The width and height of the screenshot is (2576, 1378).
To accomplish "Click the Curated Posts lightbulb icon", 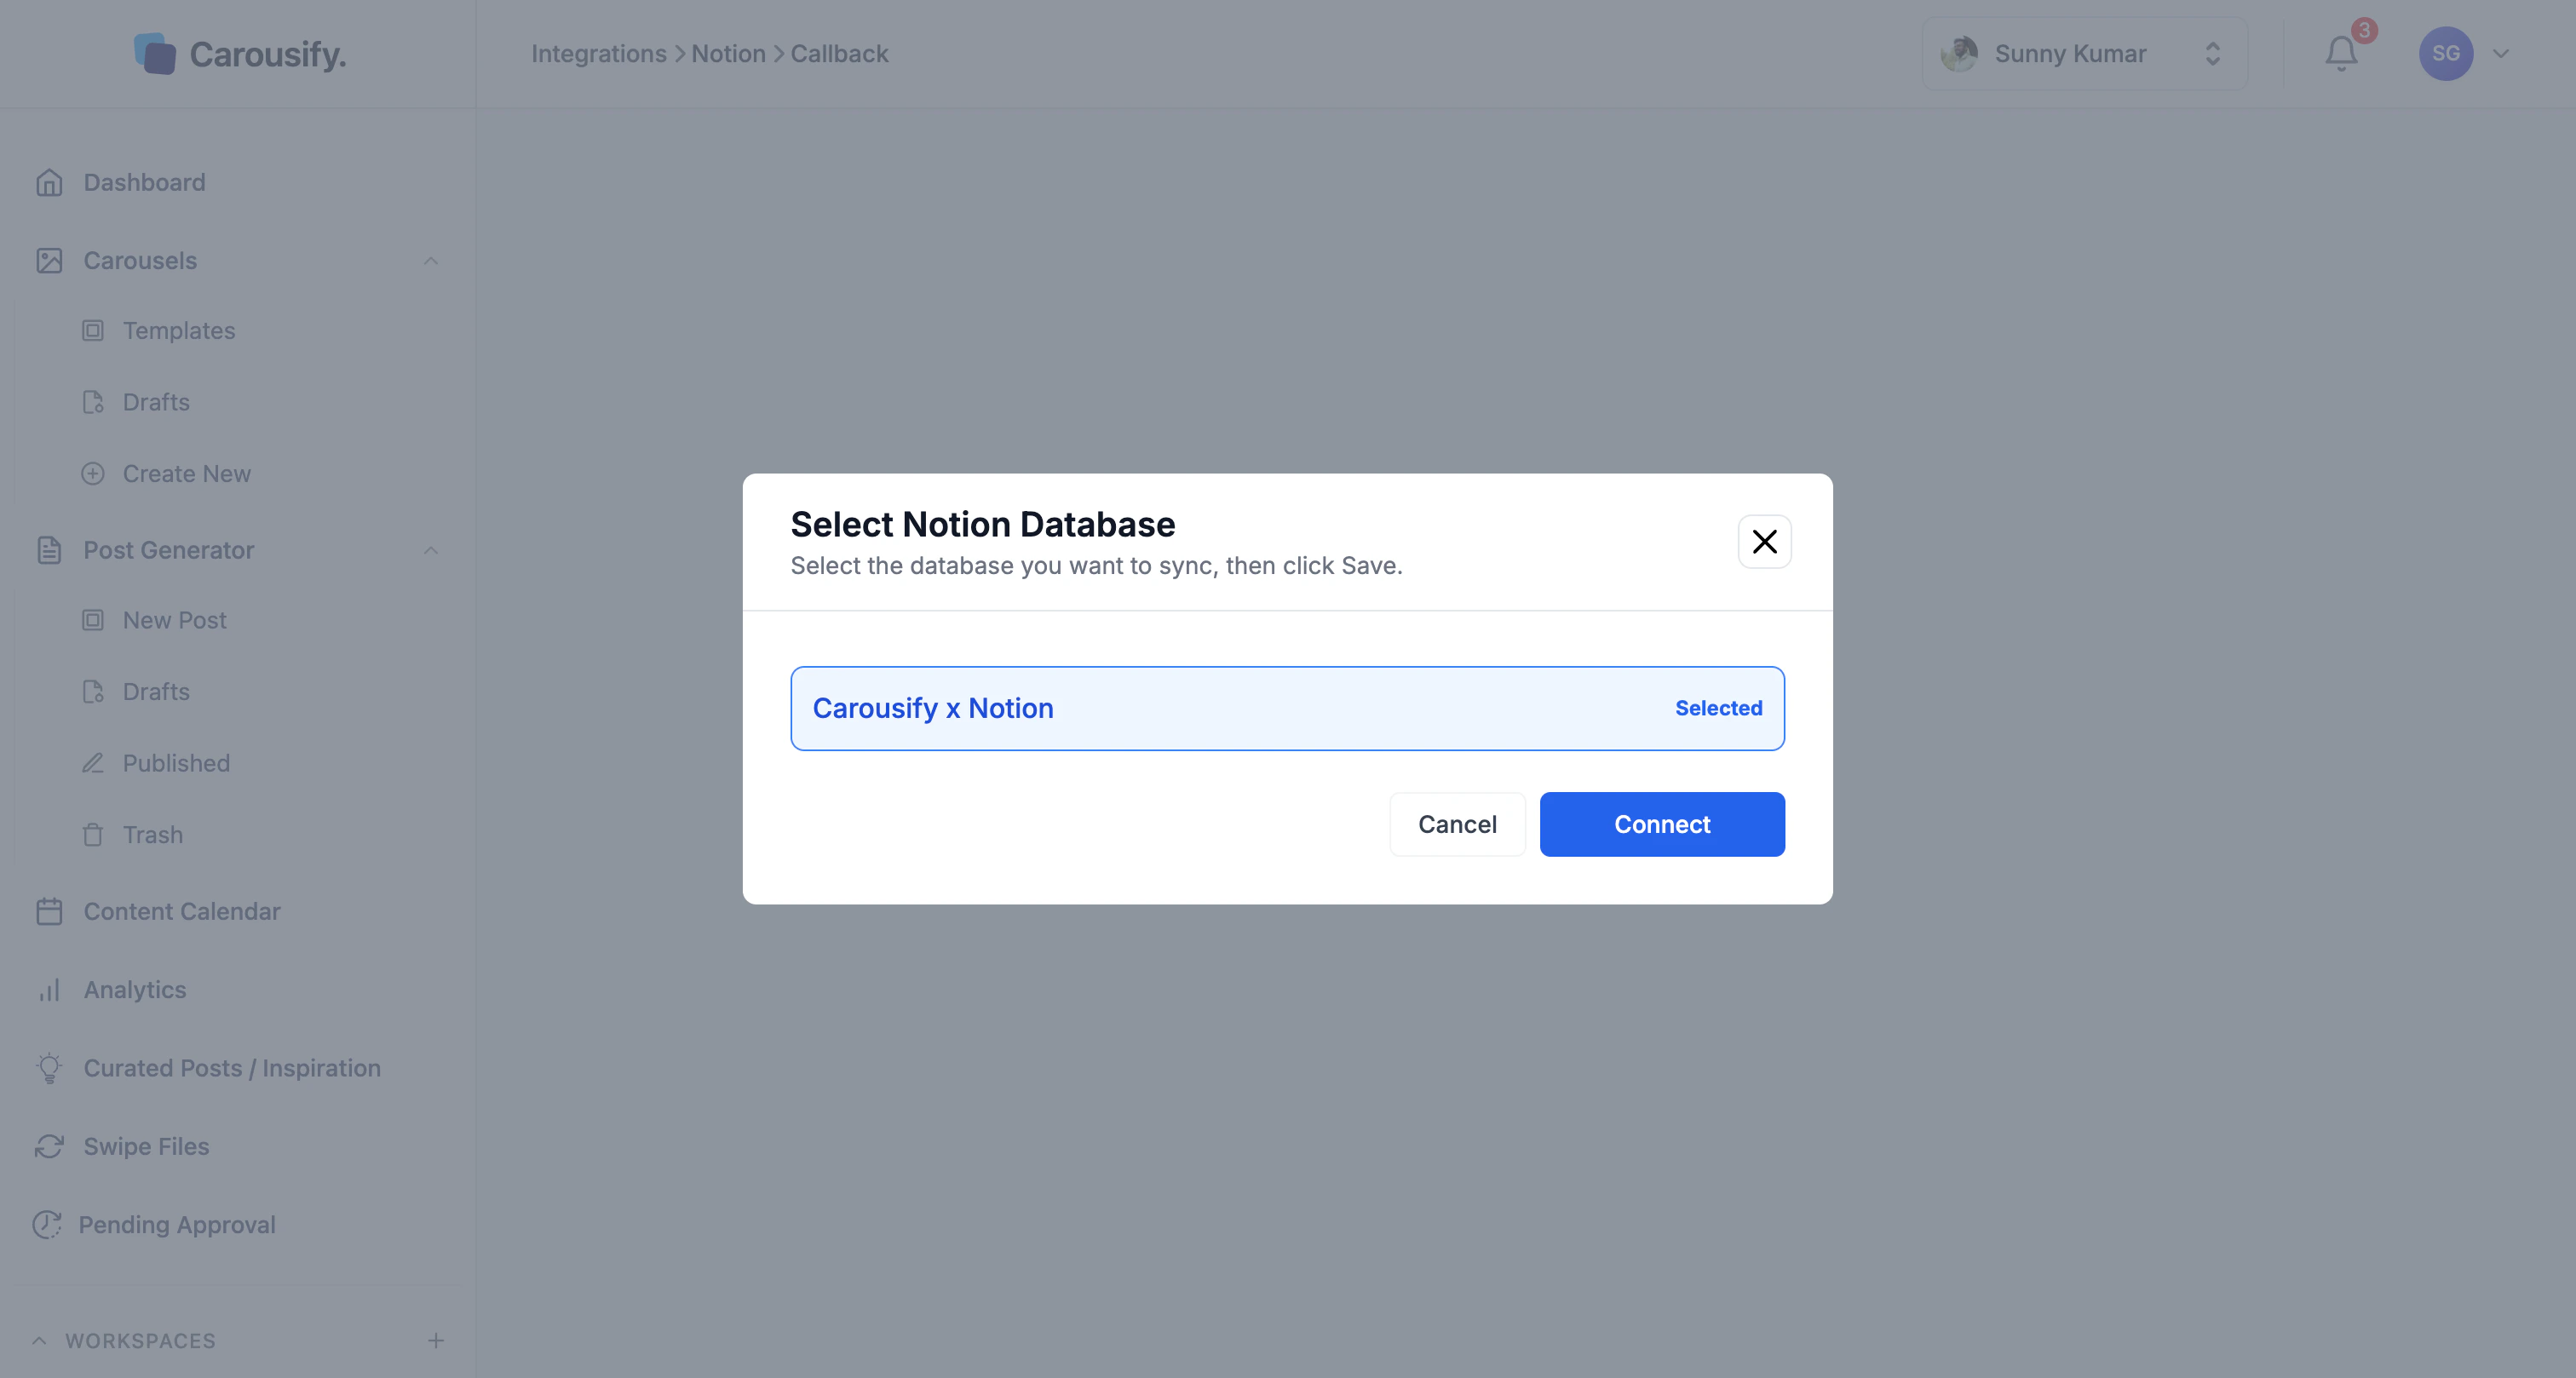I will point(49,1068).
